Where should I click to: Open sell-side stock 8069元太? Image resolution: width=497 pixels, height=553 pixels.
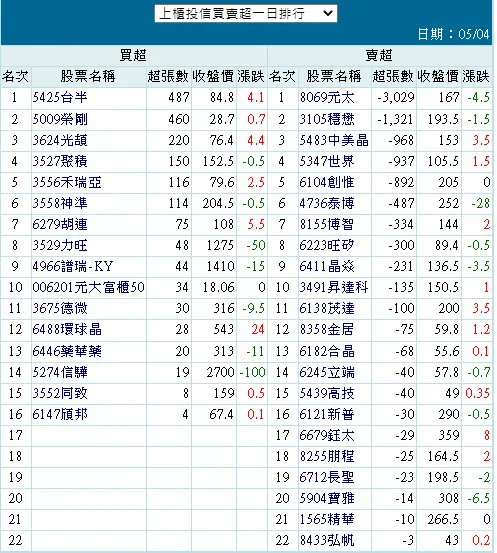point(327,98)
